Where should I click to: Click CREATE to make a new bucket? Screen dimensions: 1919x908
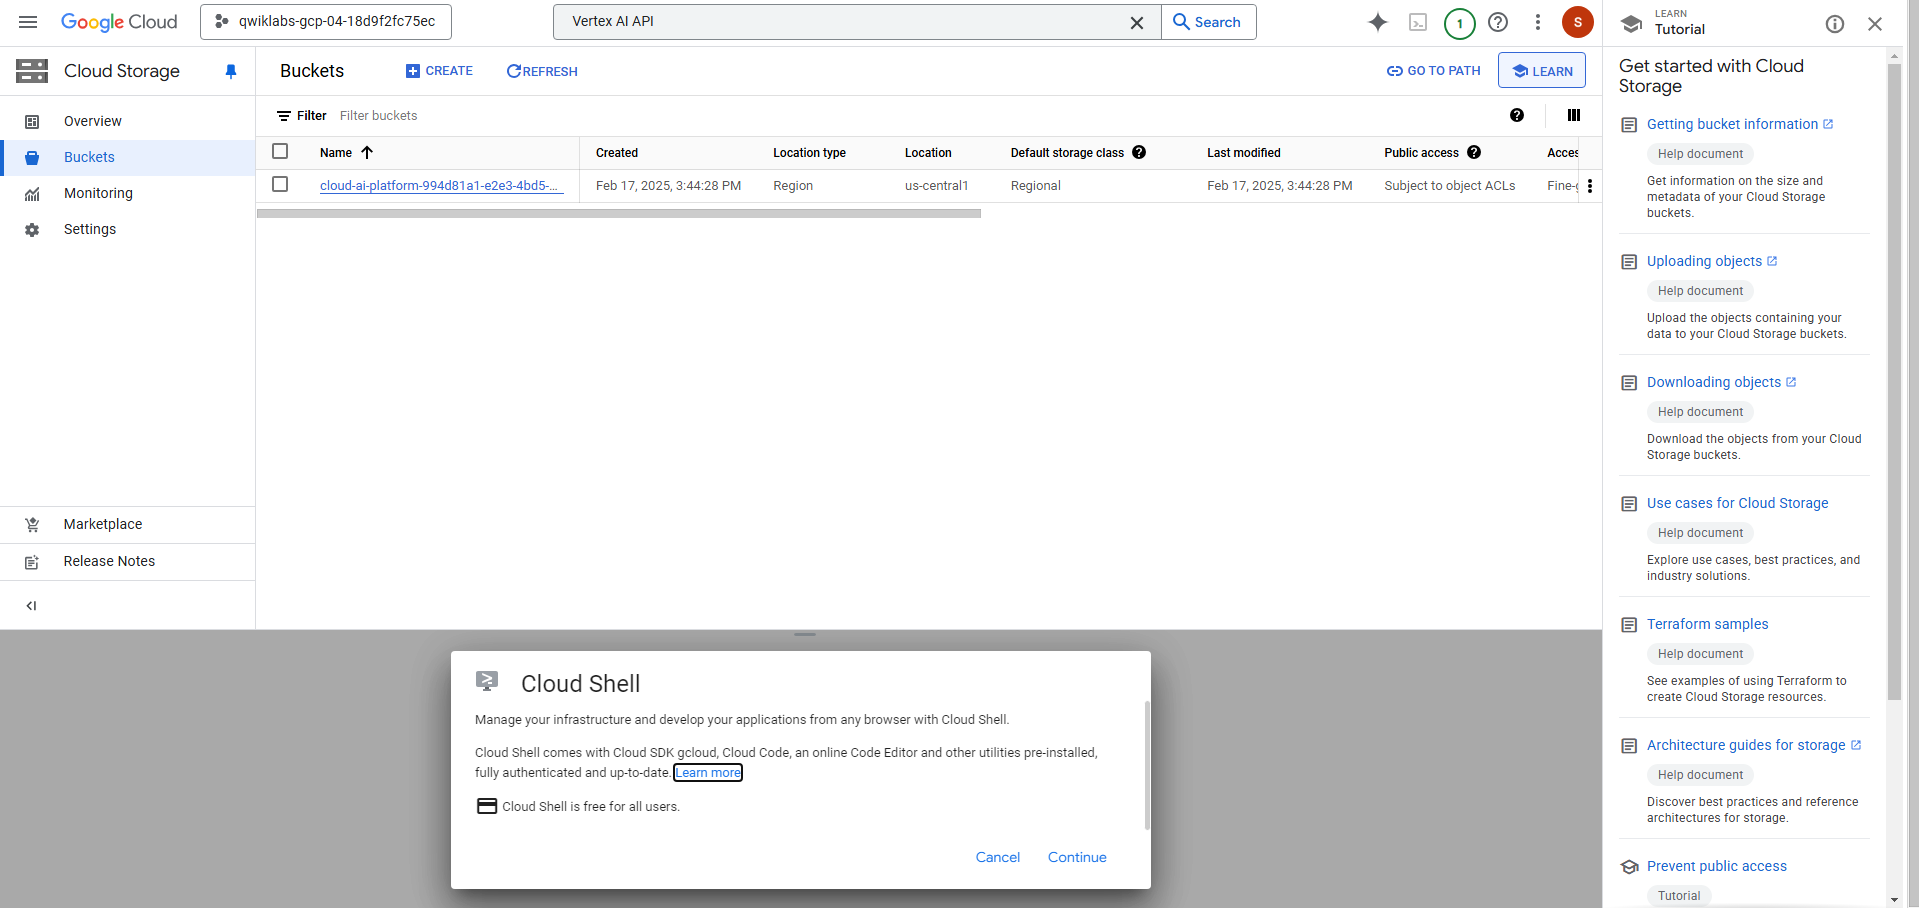[x=439, y=71]
